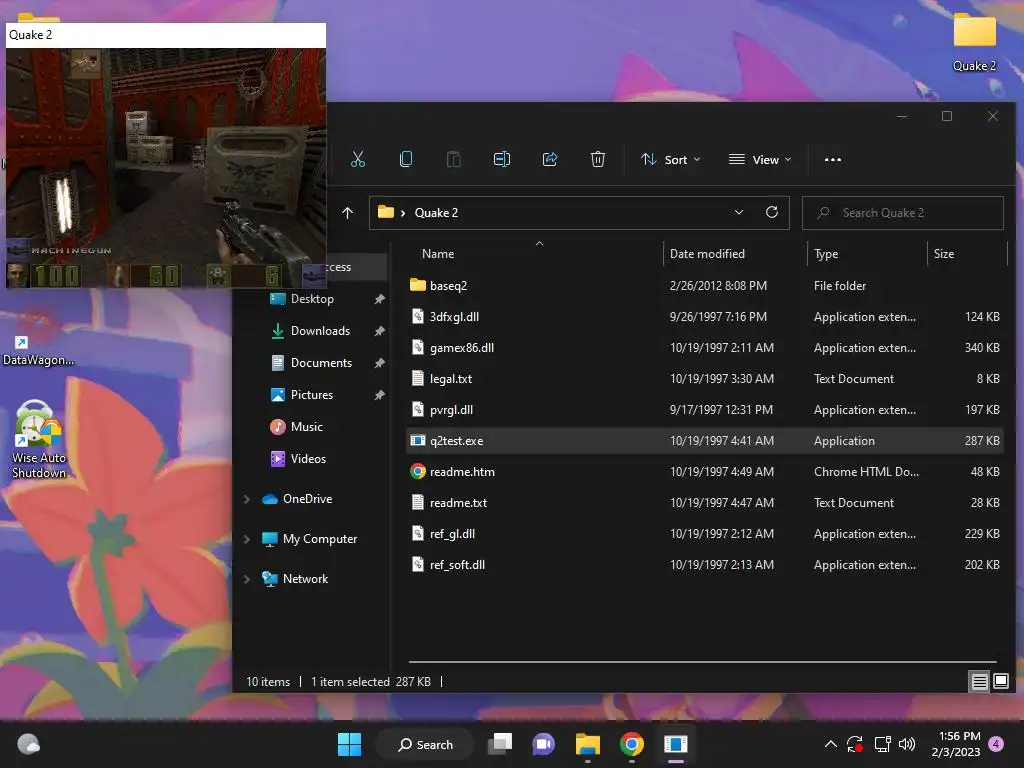Open Task View from the taskbar
Viewport: 1024px width, 768px height.
500,744
